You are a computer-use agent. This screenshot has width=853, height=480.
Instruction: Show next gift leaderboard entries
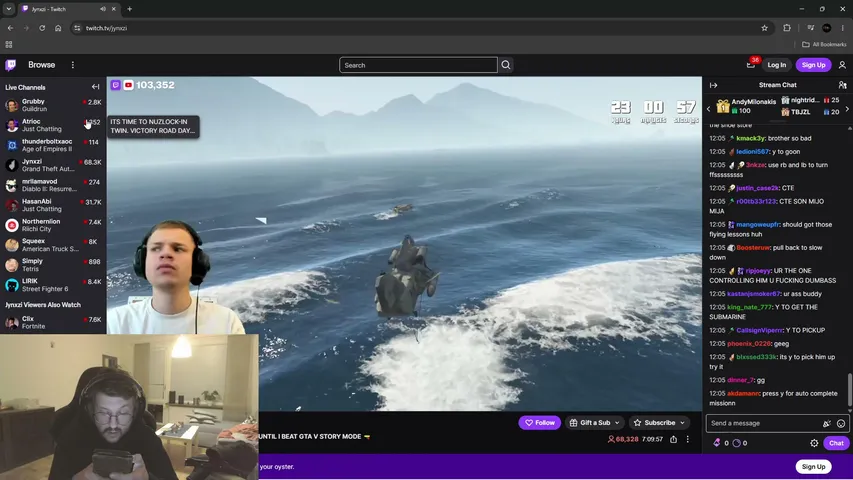point(847,109)
